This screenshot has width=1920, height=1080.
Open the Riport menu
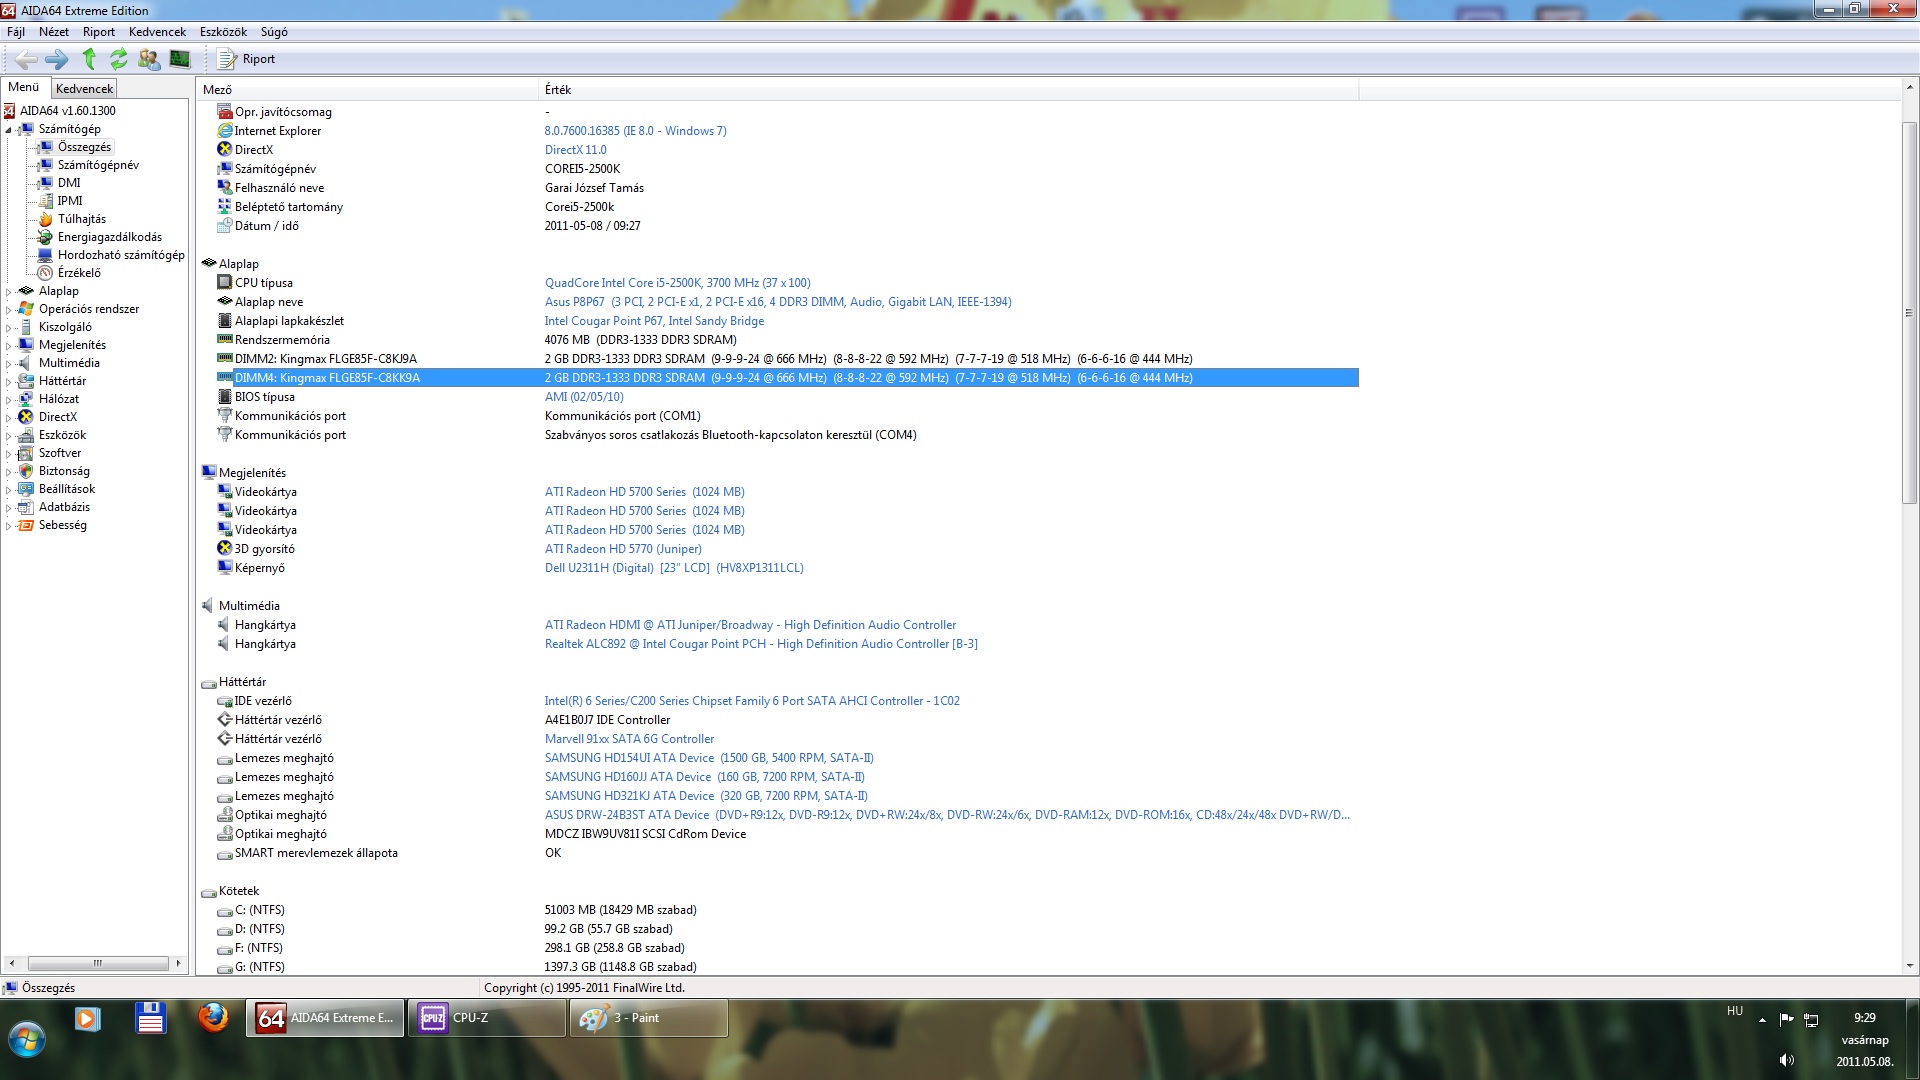pos(99,32)
